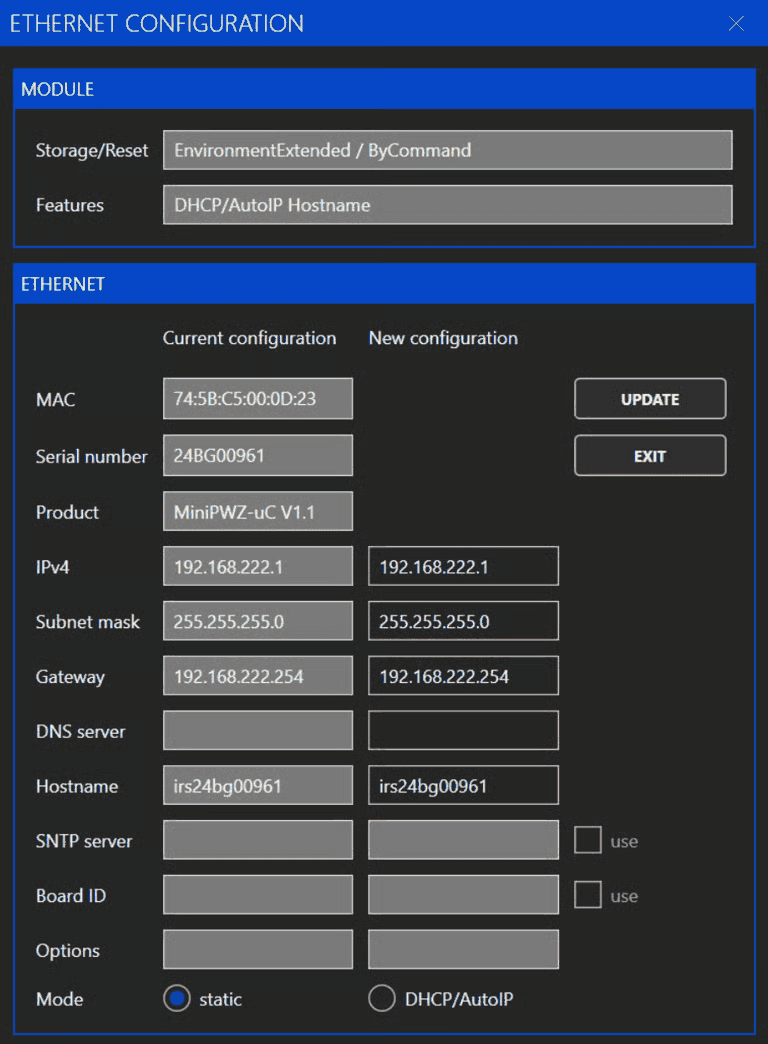Click the new Board ID field
Image resolution: width=768 pixels, height=1044 pixels.
[464, 895]
